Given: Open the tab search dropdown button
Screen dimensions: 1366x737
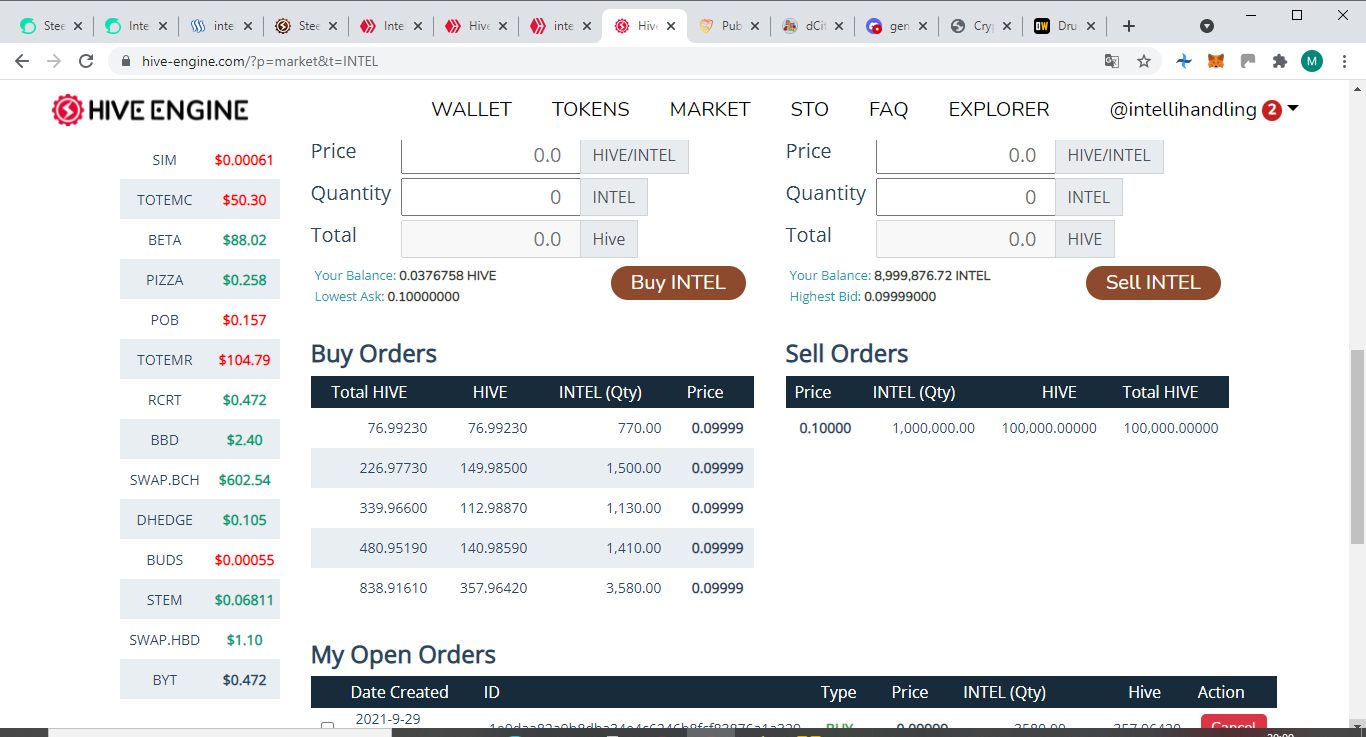Looking at the screenshot, I should 1207,26.
